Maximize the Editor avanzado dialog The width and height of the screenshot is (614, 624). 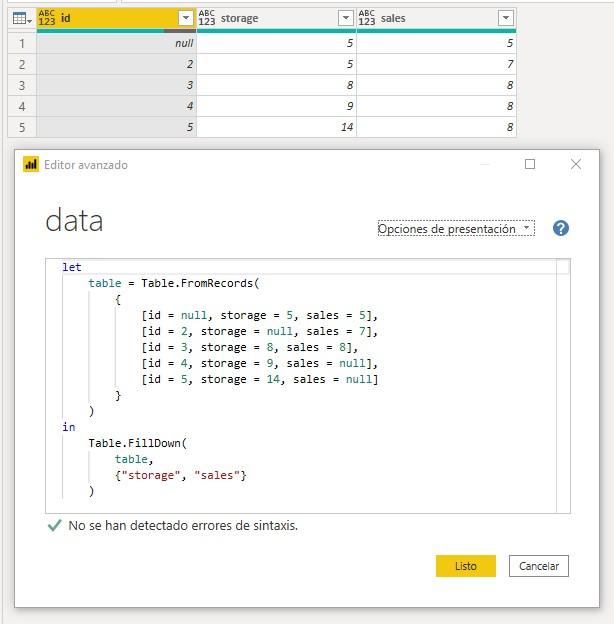(x=530, y=164)
